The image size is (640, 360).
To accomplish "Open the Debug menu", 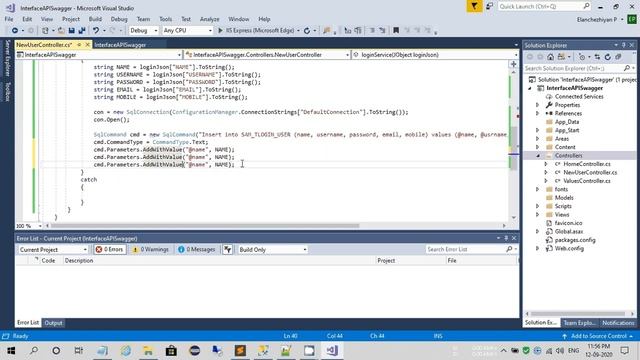I will click(x=119, y=19).
